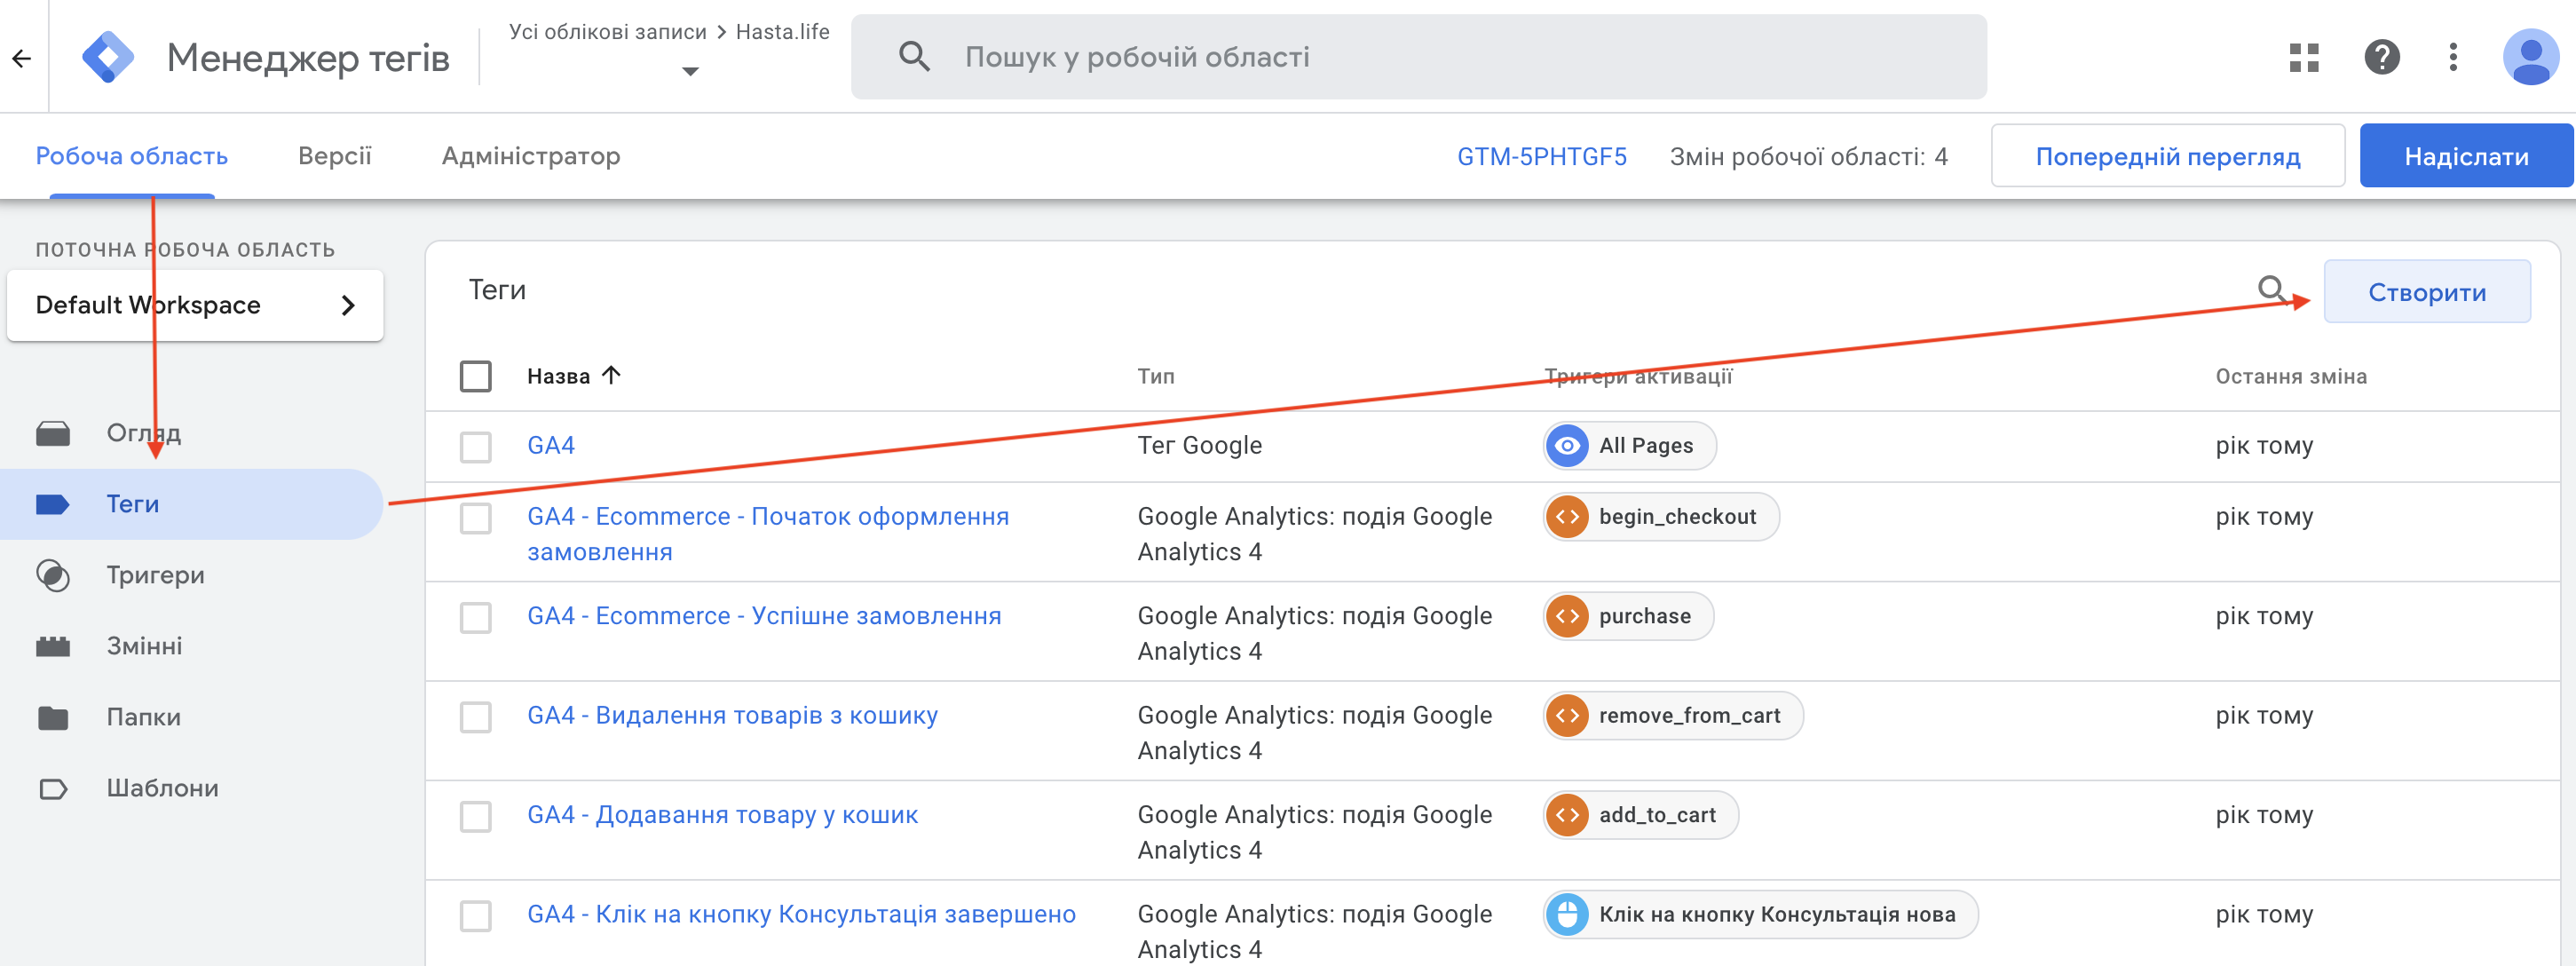Click Змін робочої області: 4 text
Screen dimensions: 2576x966
point(1808,156)
